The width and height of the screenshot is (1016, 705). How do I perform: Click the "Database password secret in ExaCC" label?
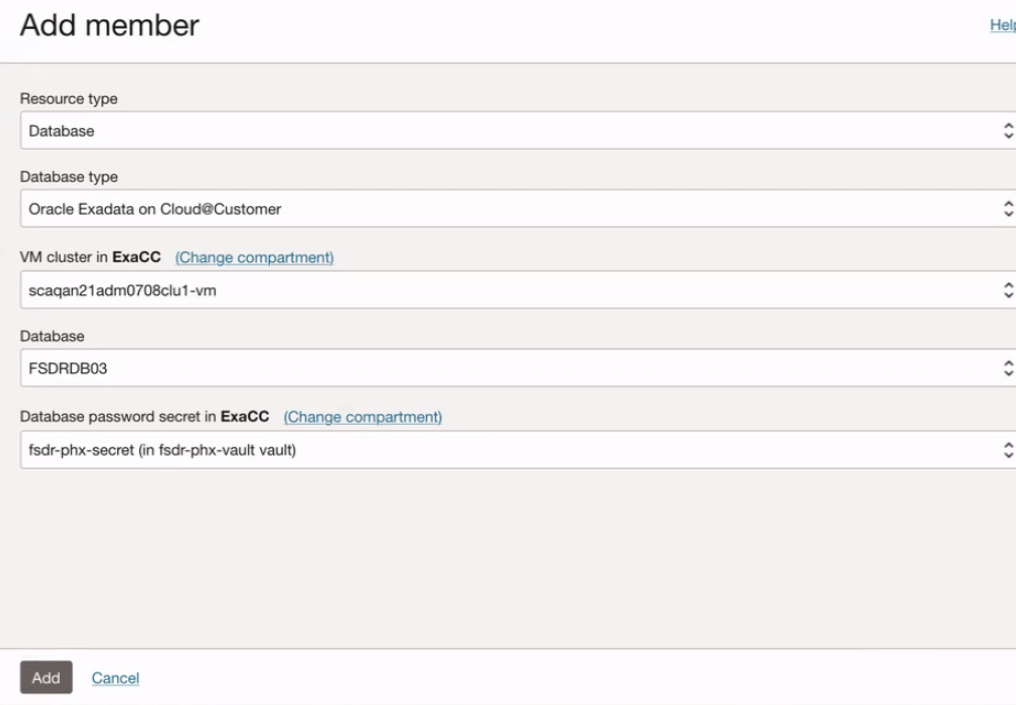point(144,417)
